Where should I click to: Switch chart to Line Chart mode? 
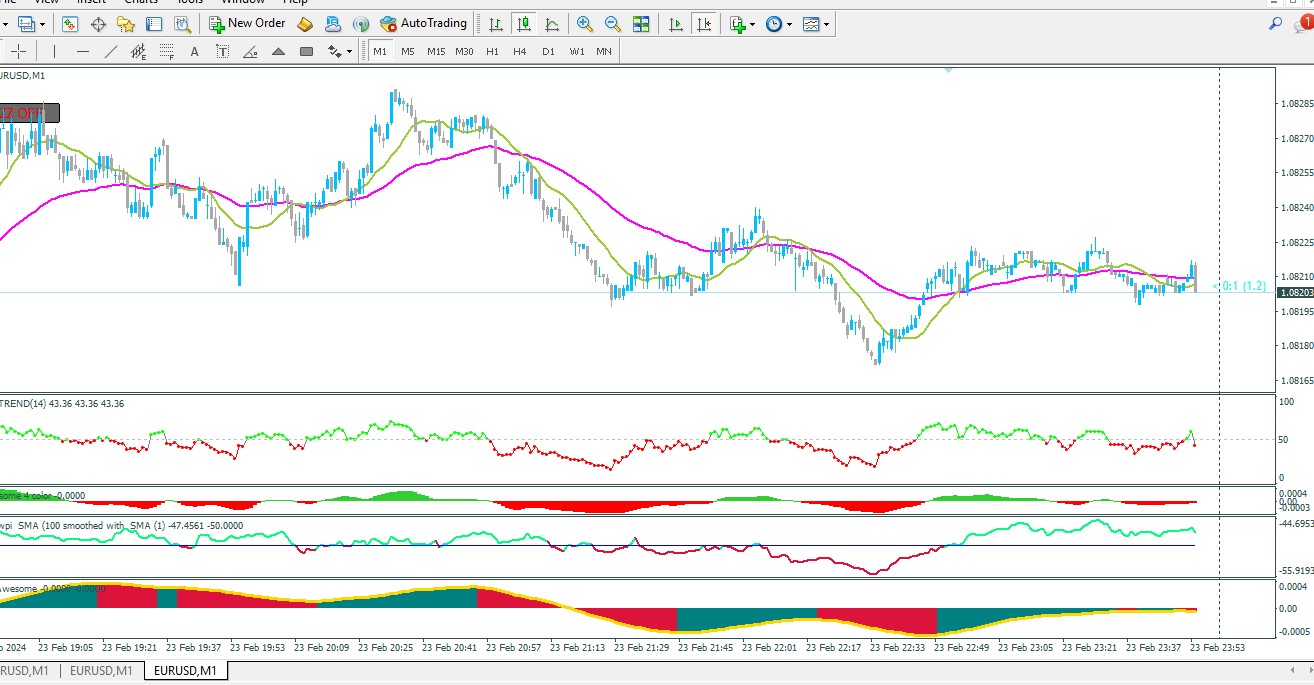click(552, 24)
